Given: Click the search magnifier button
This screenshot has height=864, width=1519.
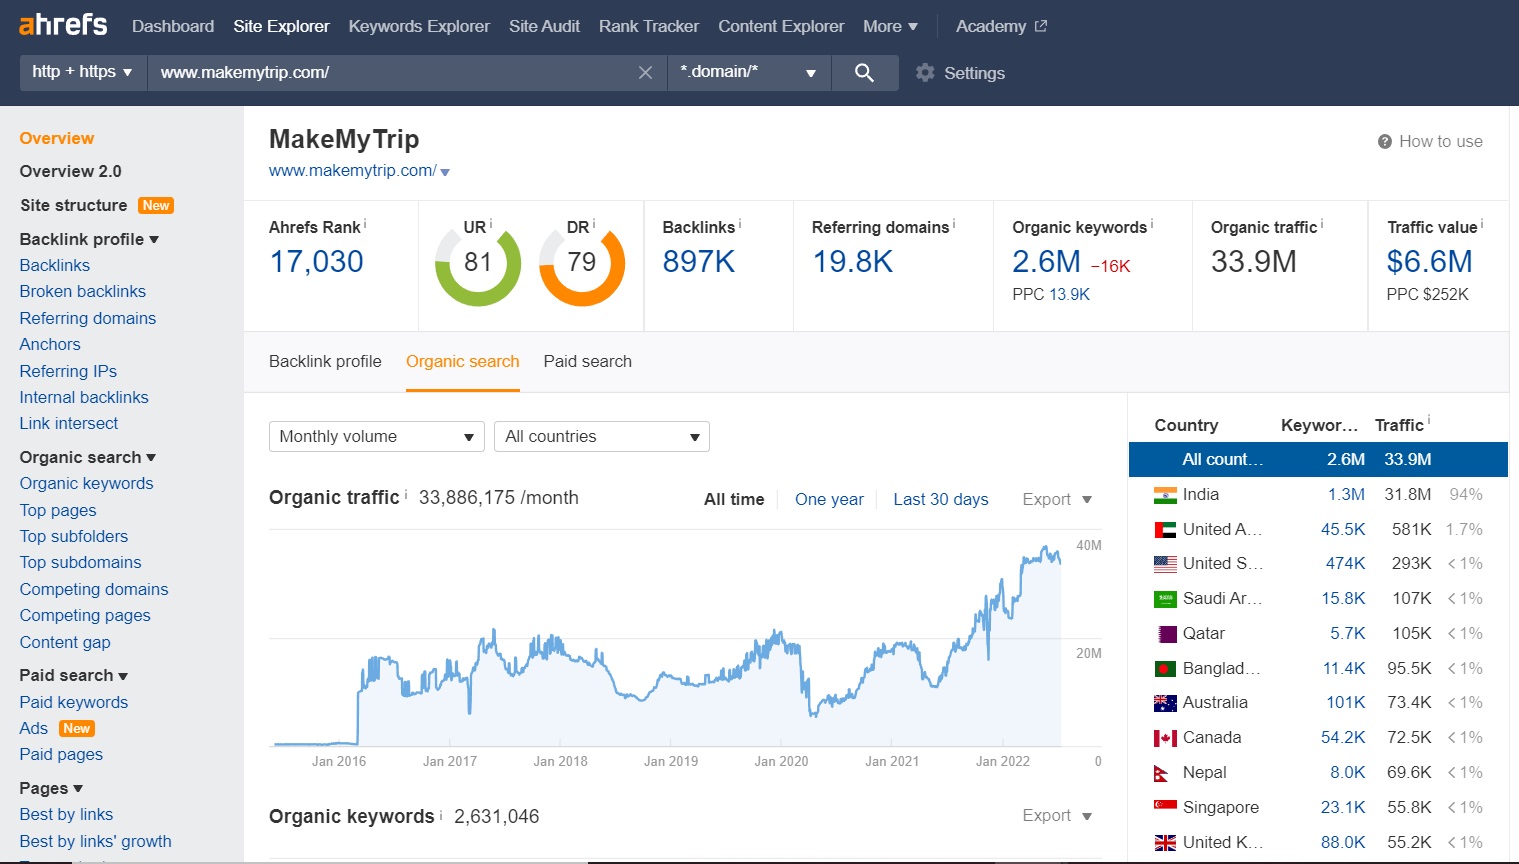Looking at the screenshot, I should click(864, 72).
